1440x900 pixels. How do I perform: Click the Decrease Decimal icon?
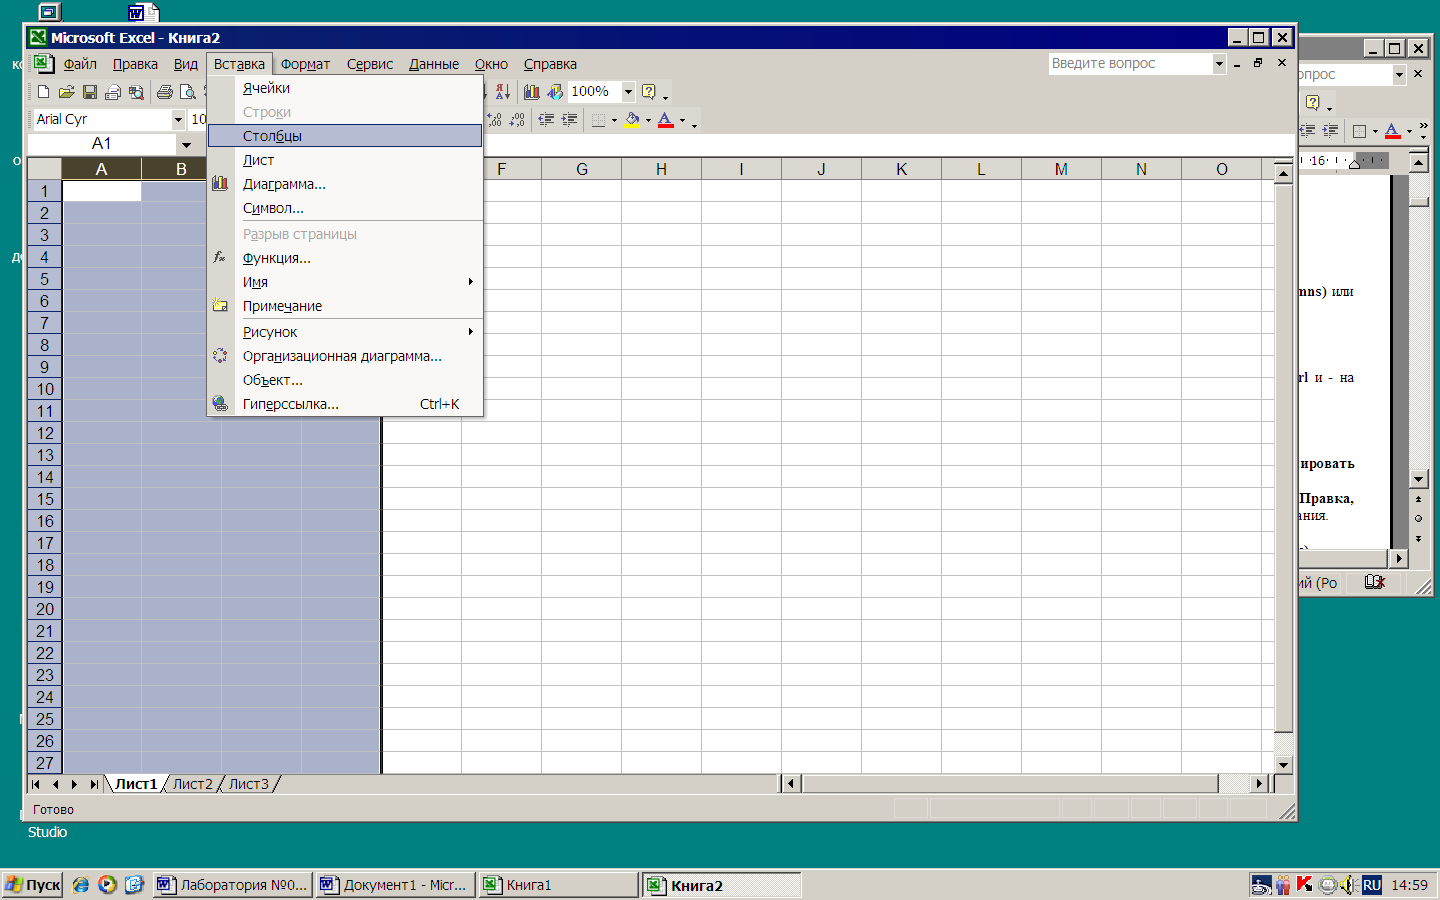tap(517, 120)
